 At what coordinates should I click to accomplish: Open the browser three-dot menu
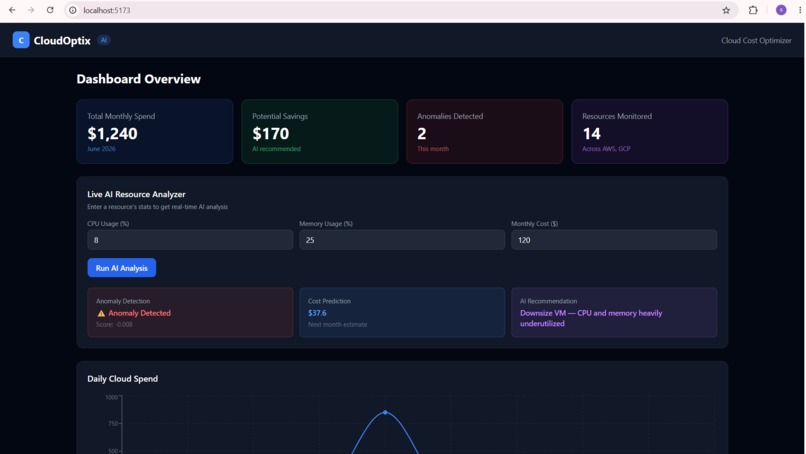[800, 10]
